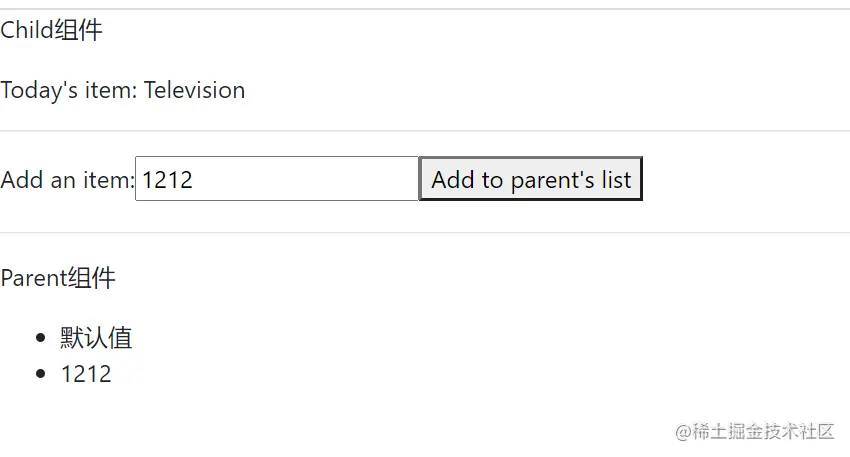
Task: Select the "1212" entry in the parent list
Action: (x=86, y=374)
